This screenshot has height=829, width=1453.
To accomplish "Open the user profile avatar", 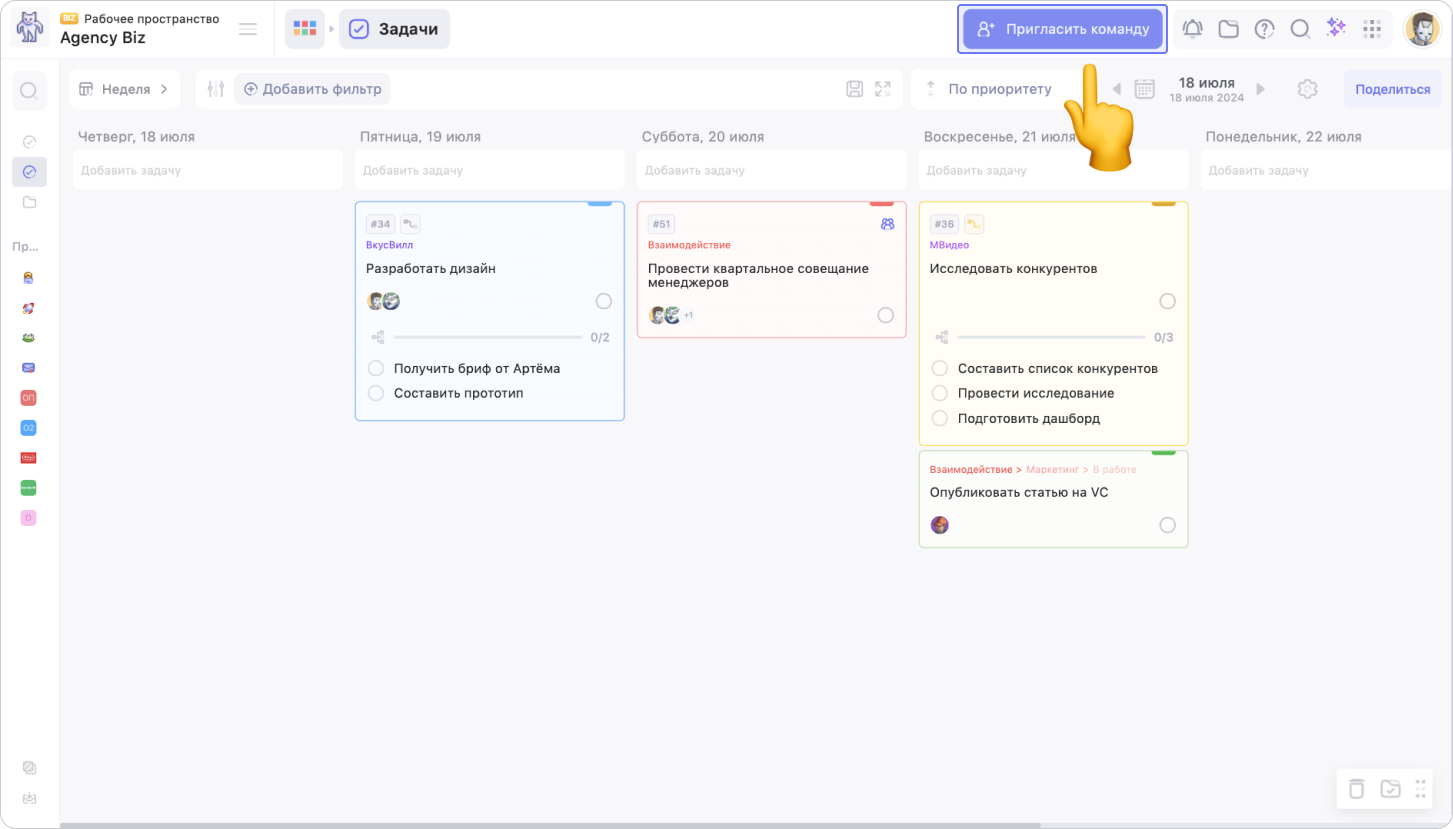I will [x=1422, y=29].
